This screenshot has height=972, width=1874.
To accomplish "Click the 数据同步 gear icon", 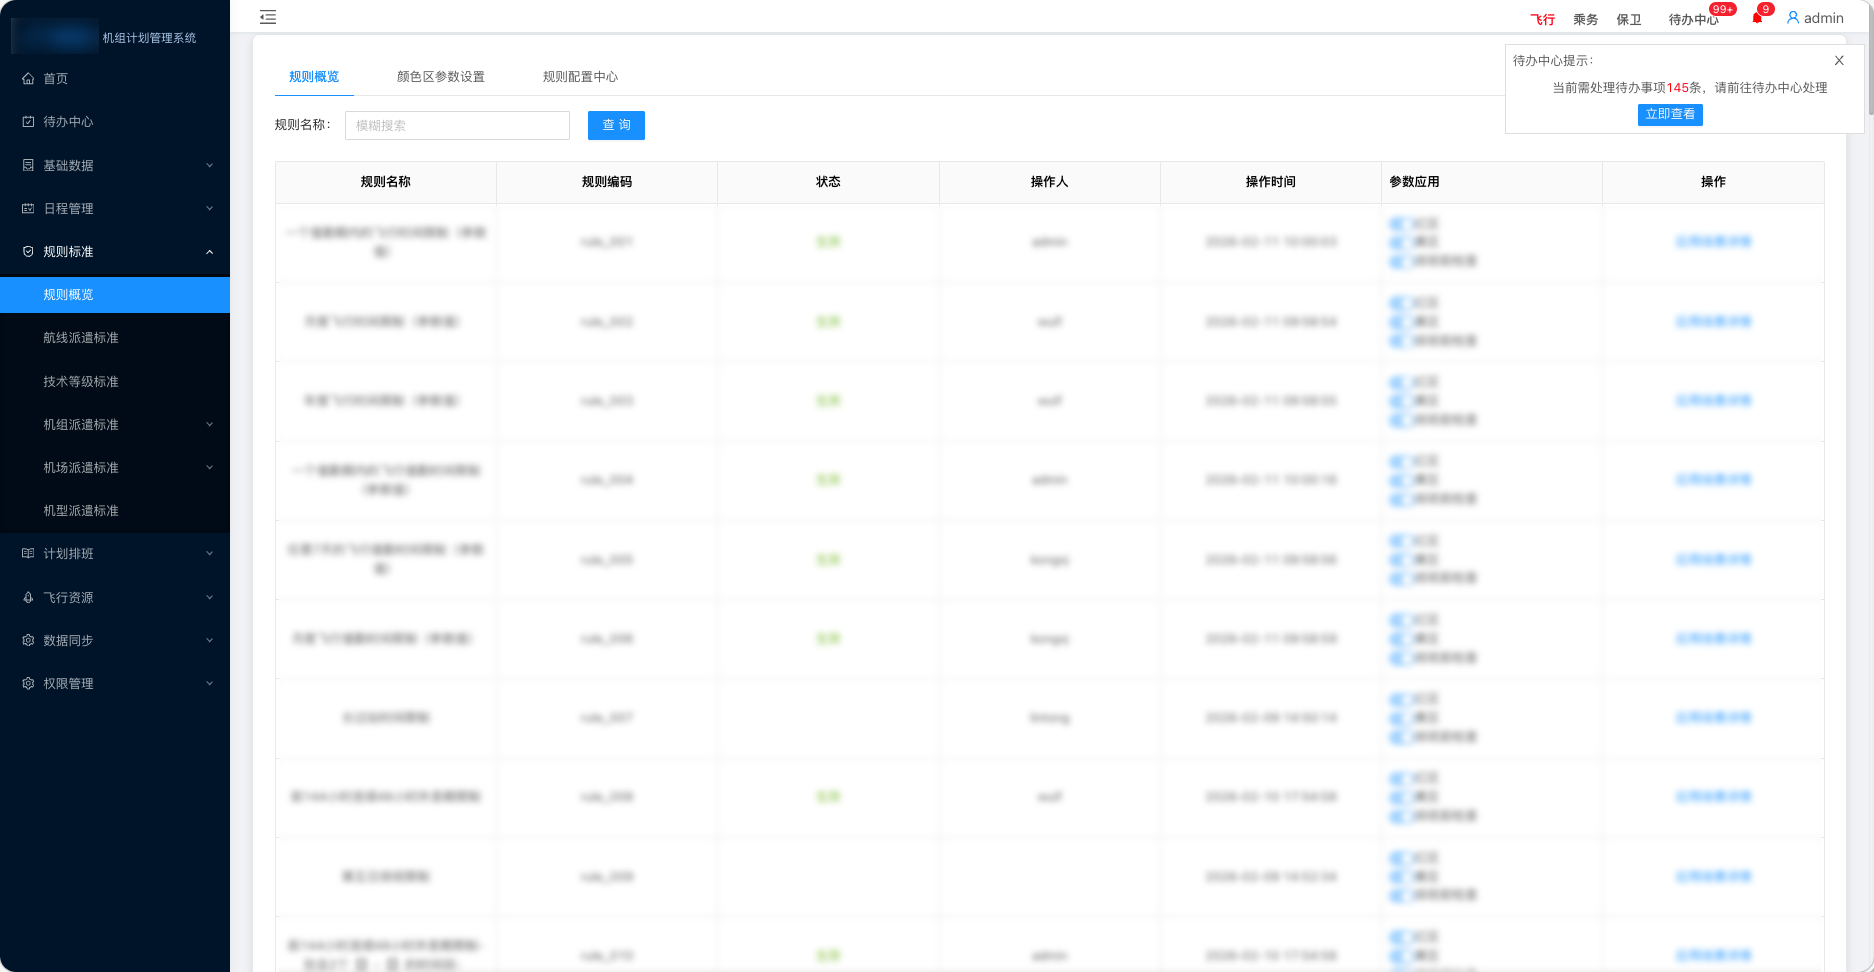I will [28, 640].
